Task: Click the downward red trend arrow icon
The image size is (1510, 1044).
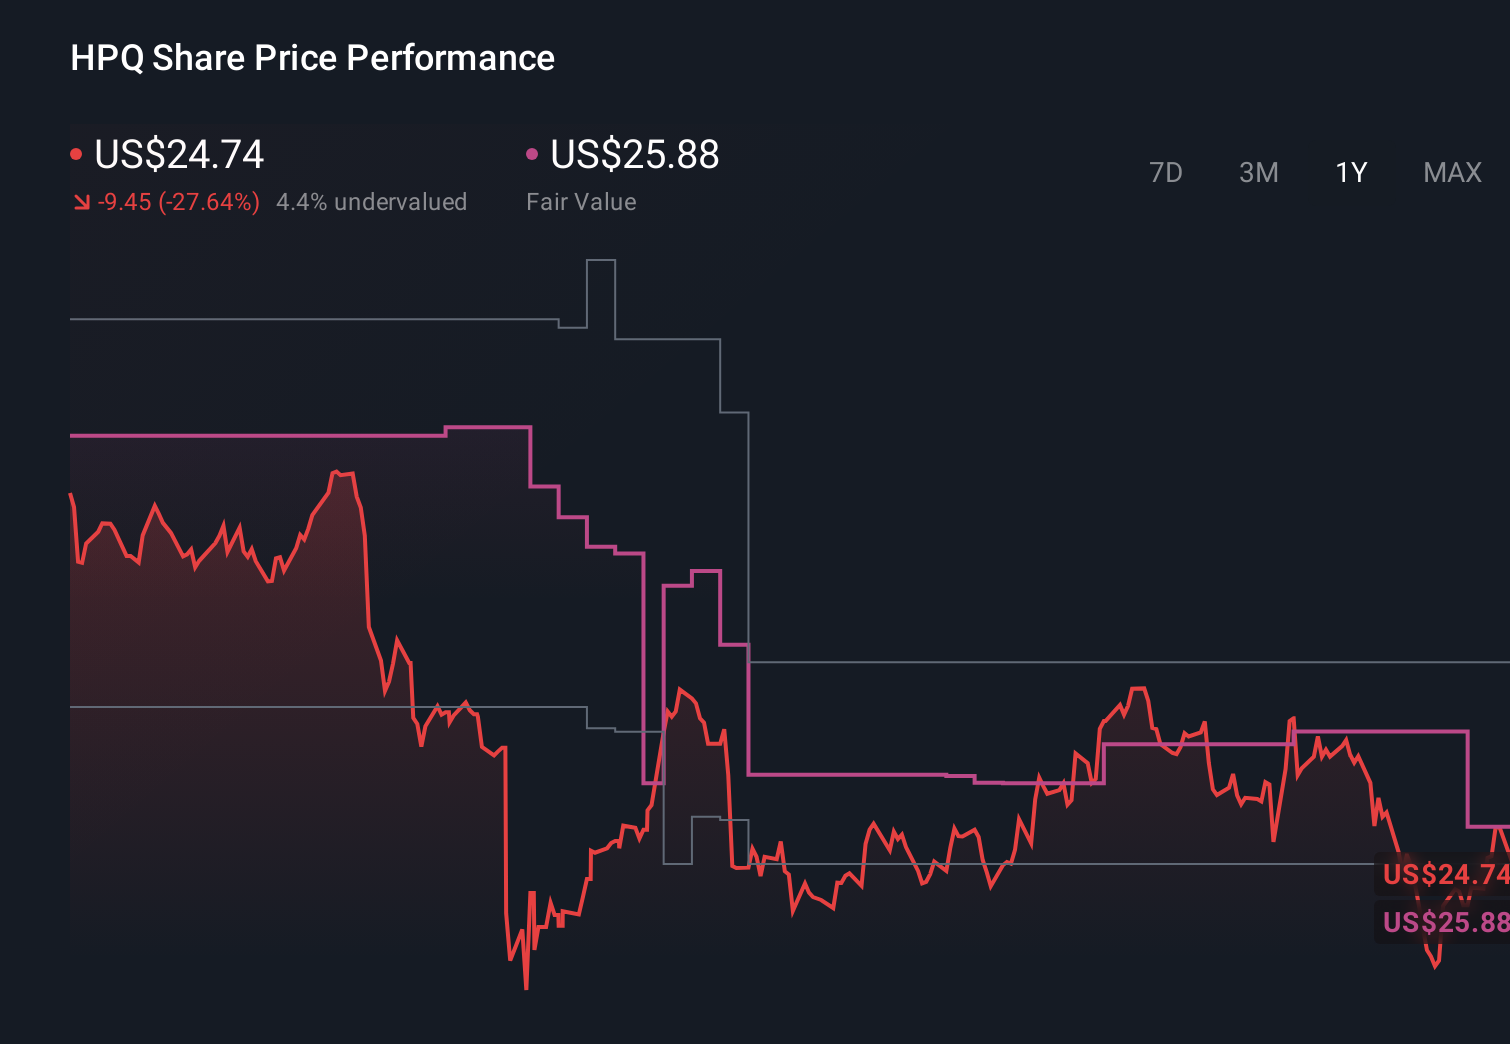Action: [x=81, y=201]
